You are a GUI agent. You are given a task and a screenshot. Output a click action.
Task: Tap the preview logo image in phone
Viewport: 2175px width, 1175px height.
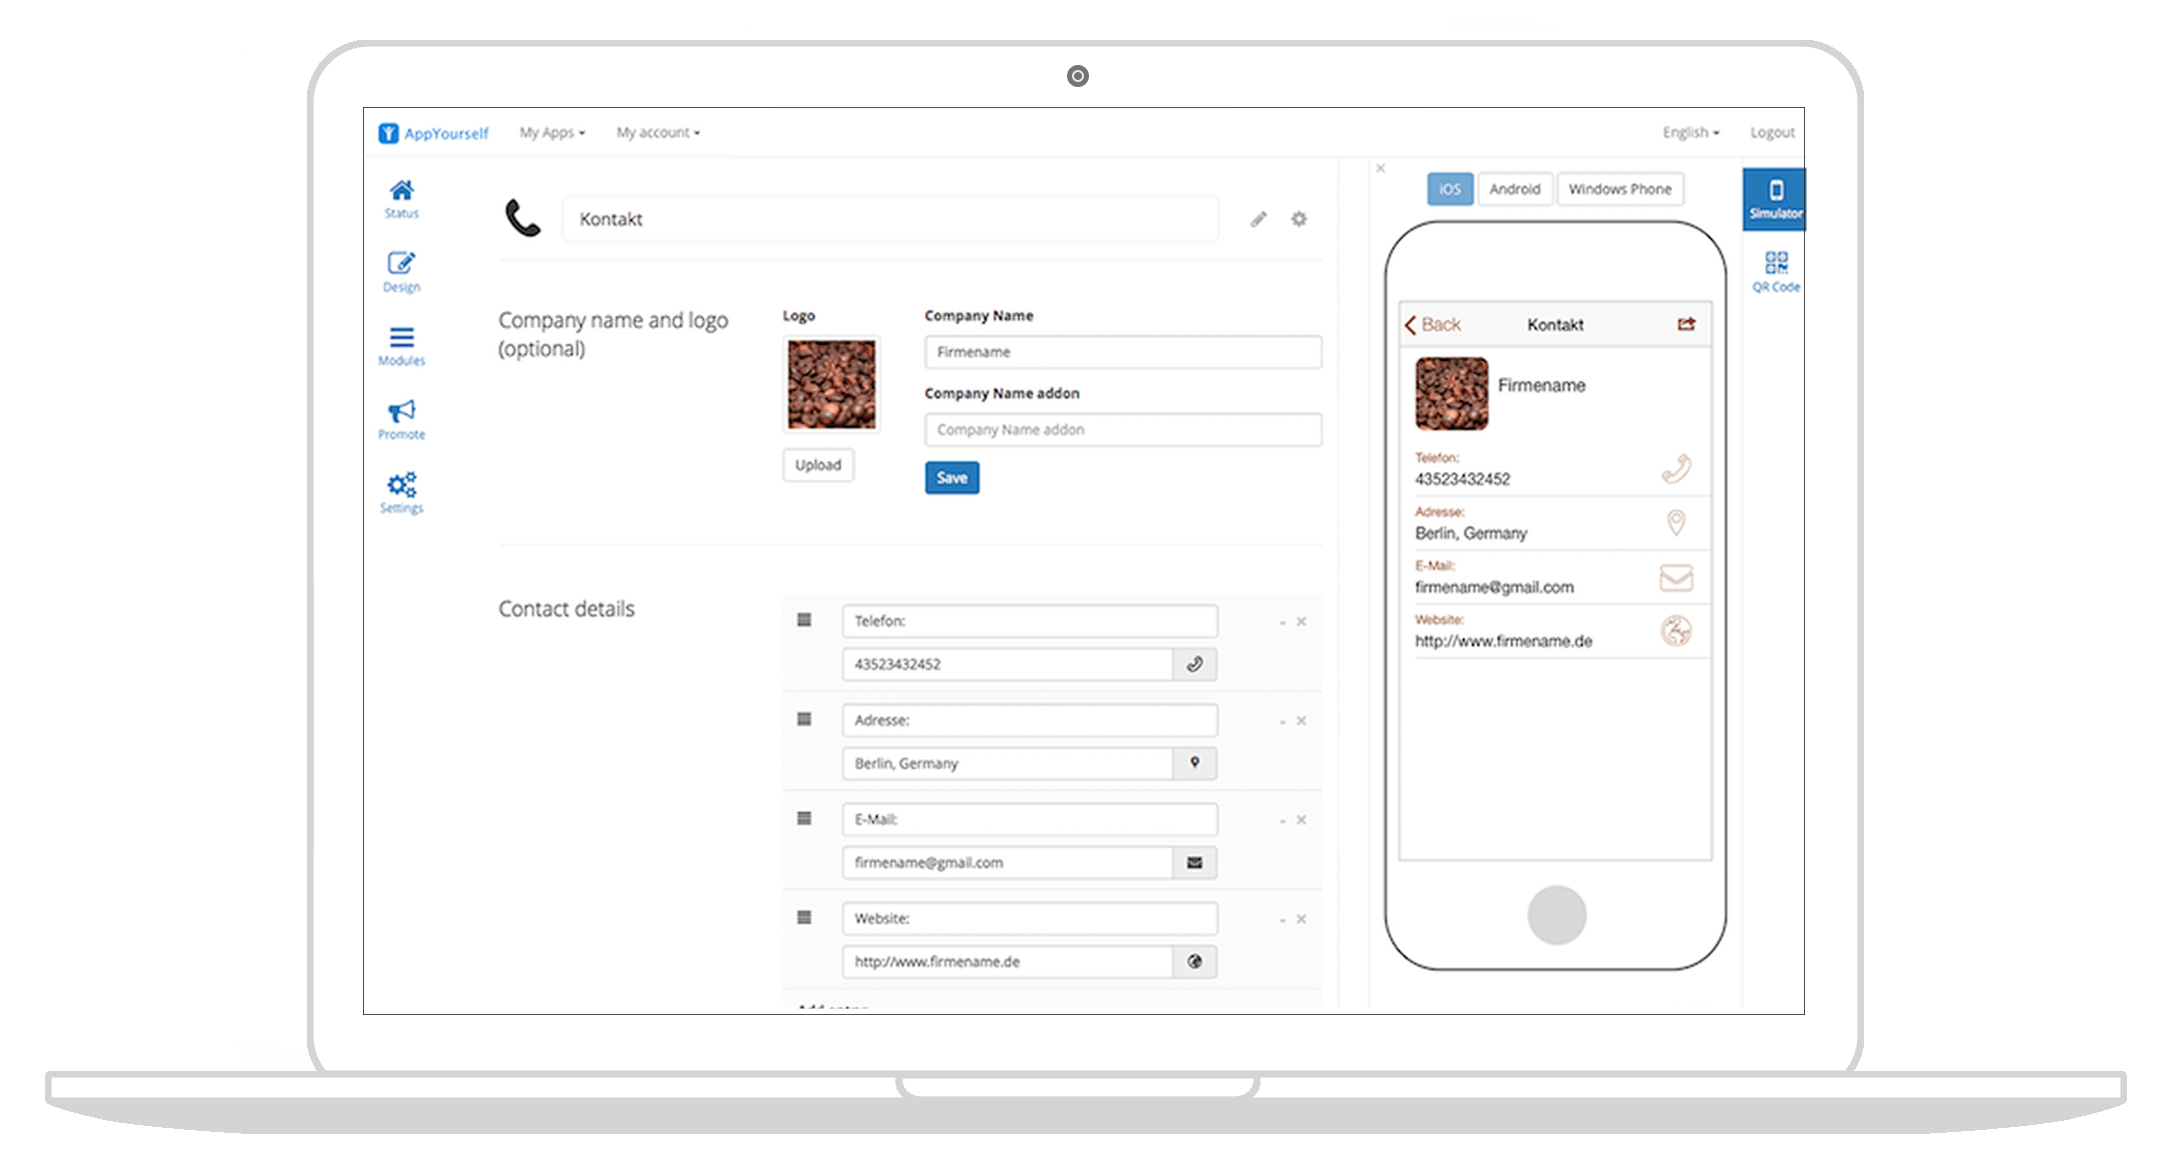pyautogui.click(x=1451, y=394)
